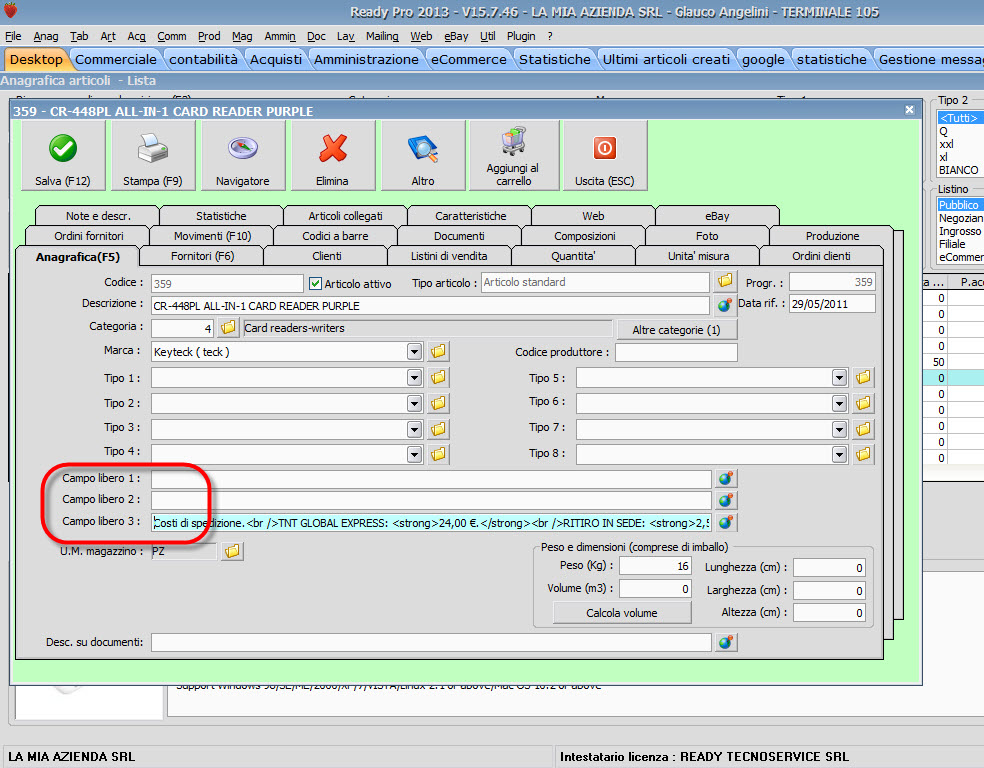Click the Altre categorie (1) button
This screenshot has width=984, height=768.
pos(676,330)
